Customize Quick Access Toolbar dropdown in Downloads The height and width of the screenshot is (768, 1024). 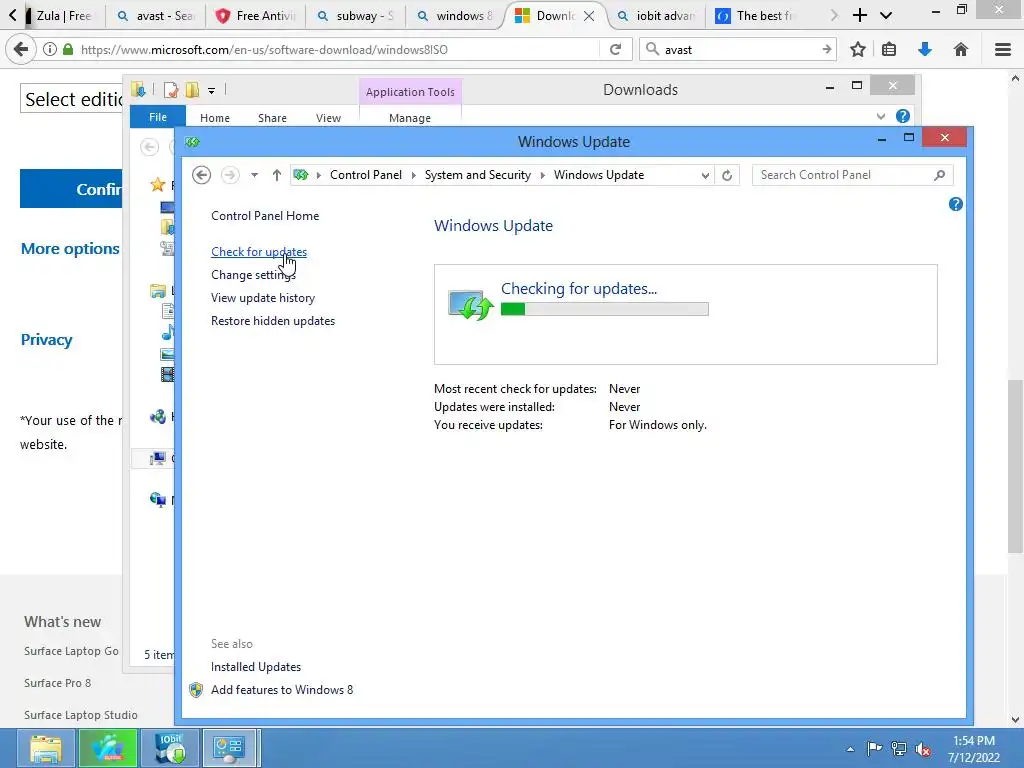pyautogui.click(x=212, y=91)
